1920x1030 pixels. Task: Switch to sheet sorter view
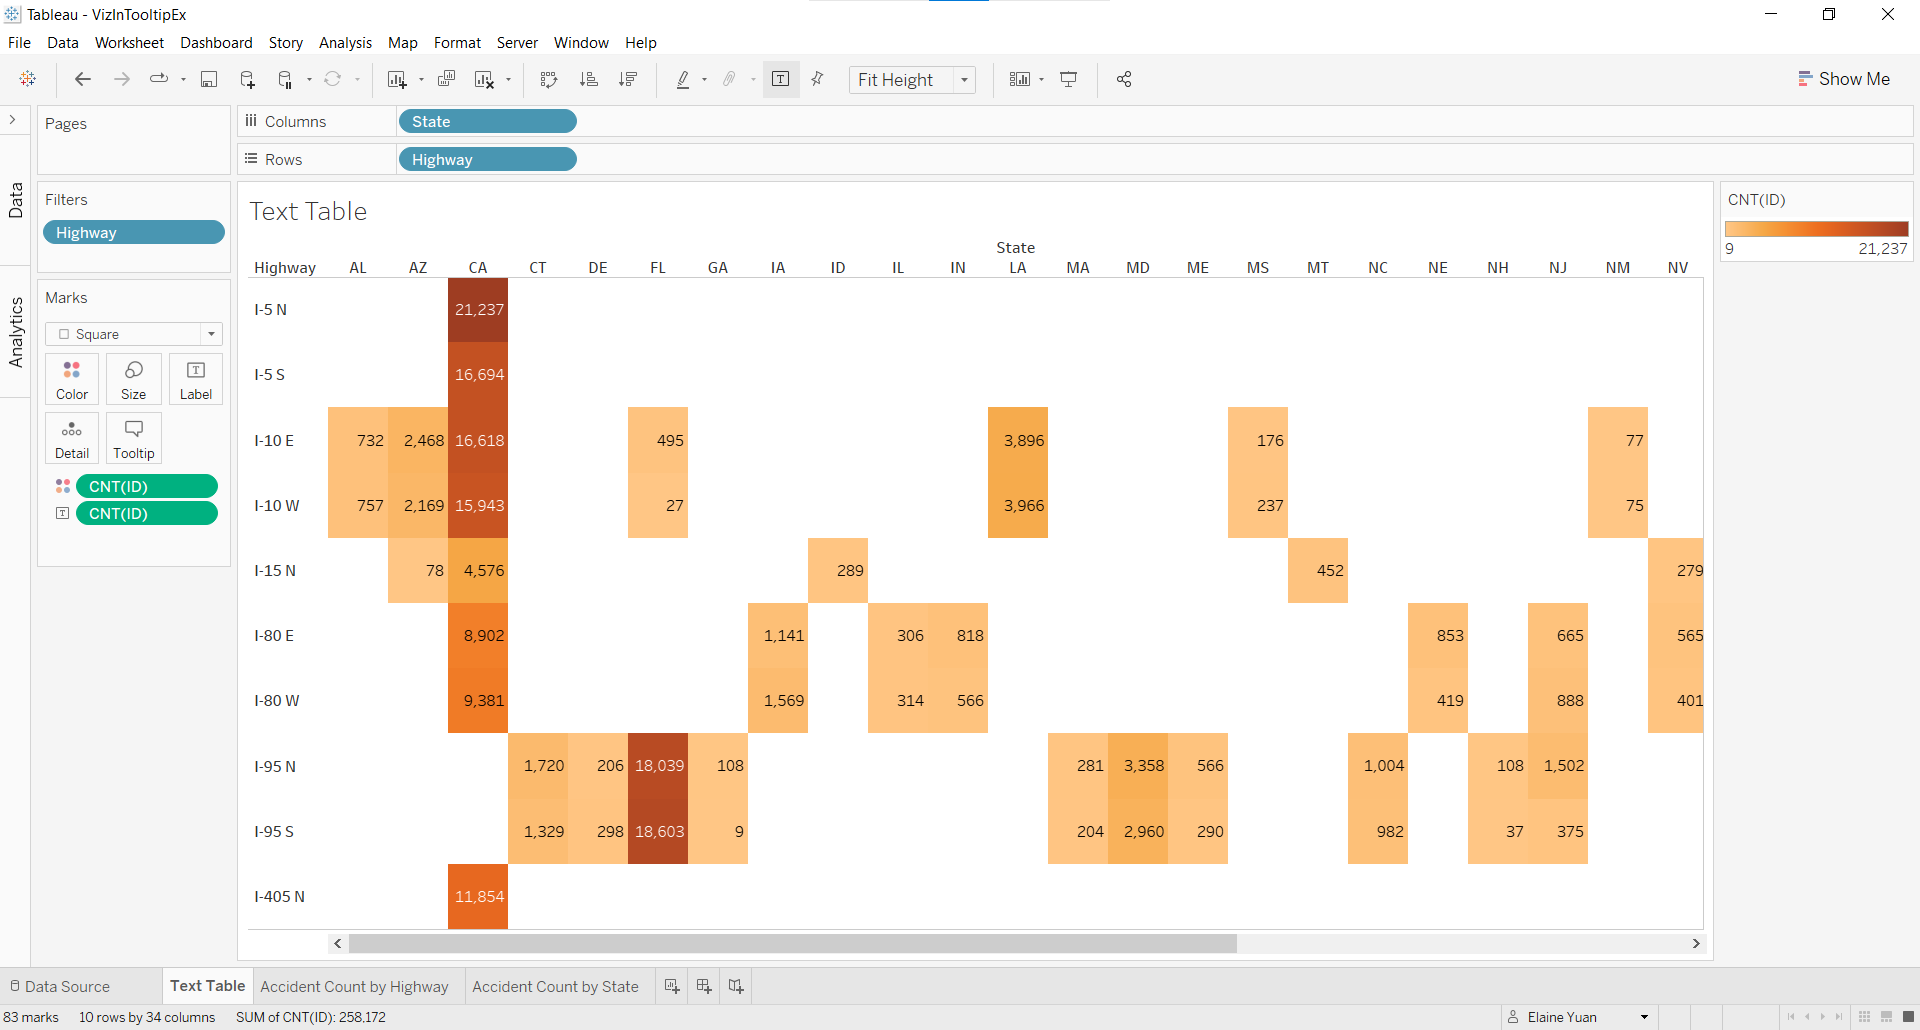point(1864,1017)
